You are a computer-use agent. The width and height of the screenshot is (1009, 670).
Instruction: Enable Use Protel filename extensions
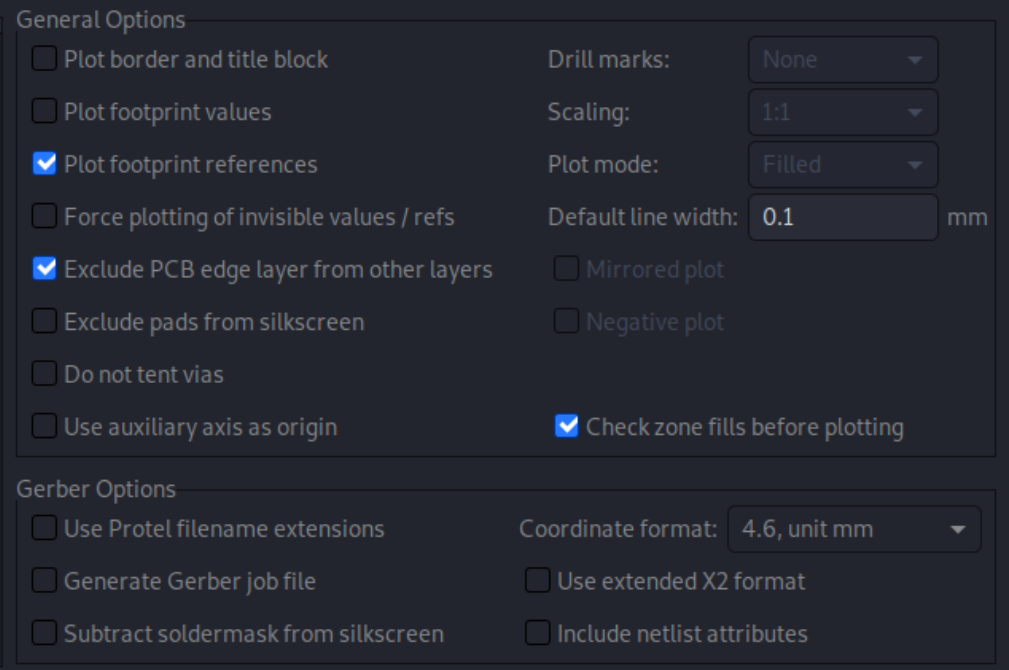[x=44, y=528]
